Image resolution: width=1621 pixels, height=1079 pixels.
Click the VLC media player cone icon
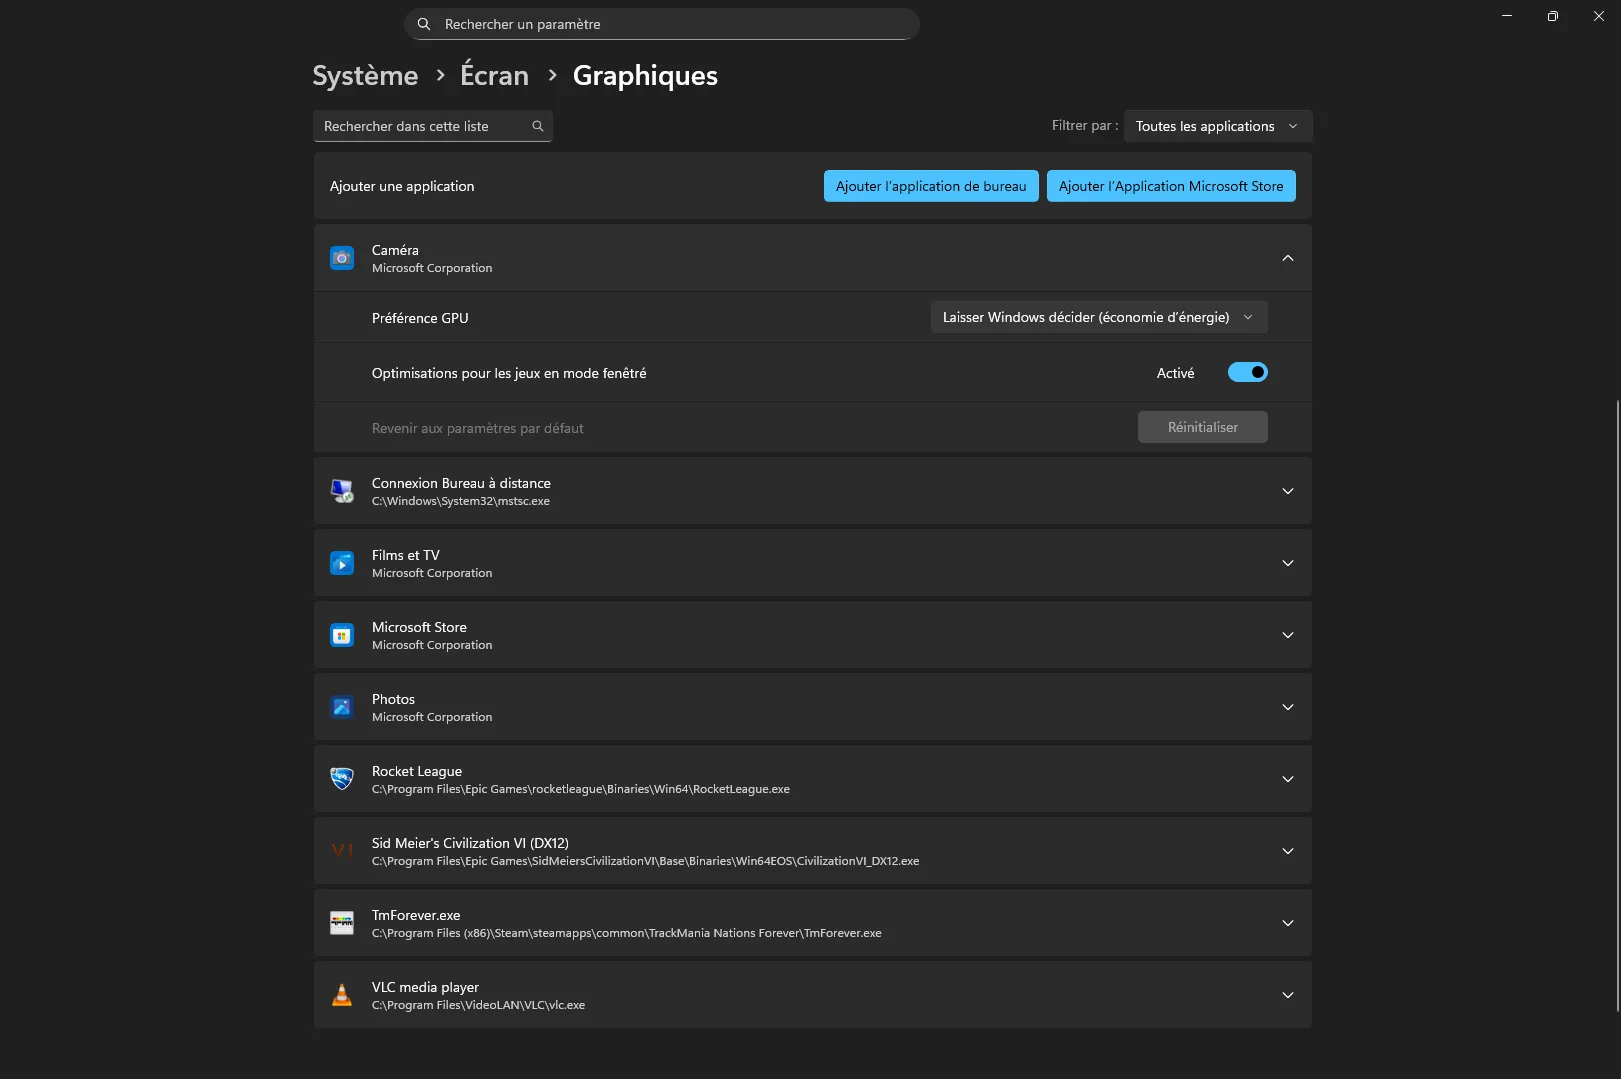coord(342,995)
